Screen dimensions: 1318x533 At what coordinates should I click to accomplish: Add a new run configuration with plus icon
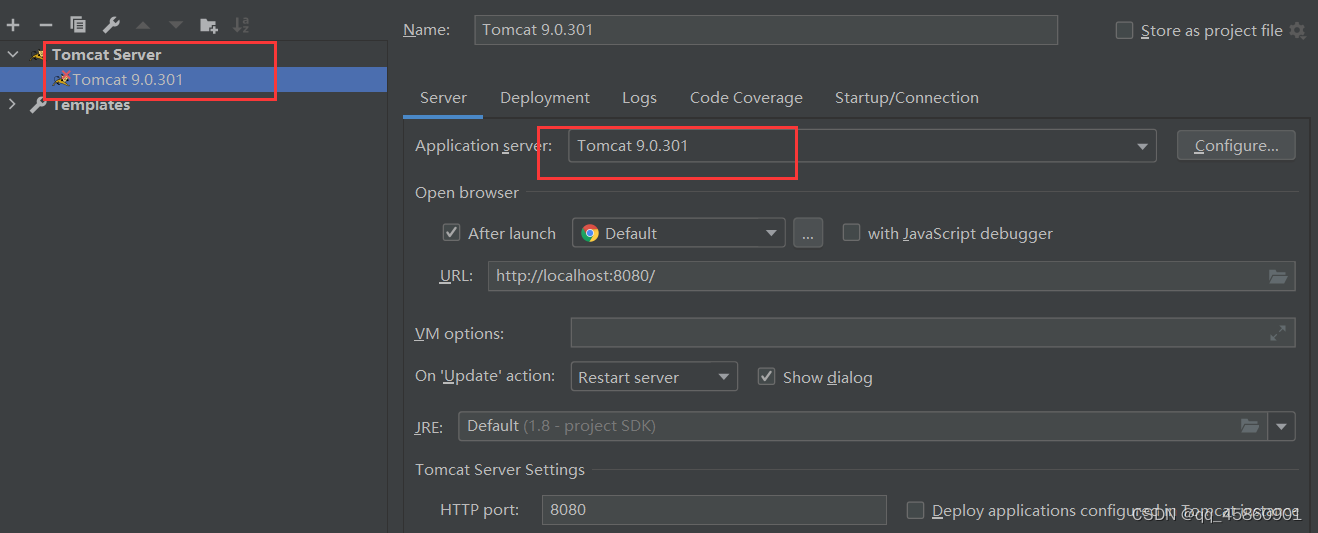pos(14,24)
